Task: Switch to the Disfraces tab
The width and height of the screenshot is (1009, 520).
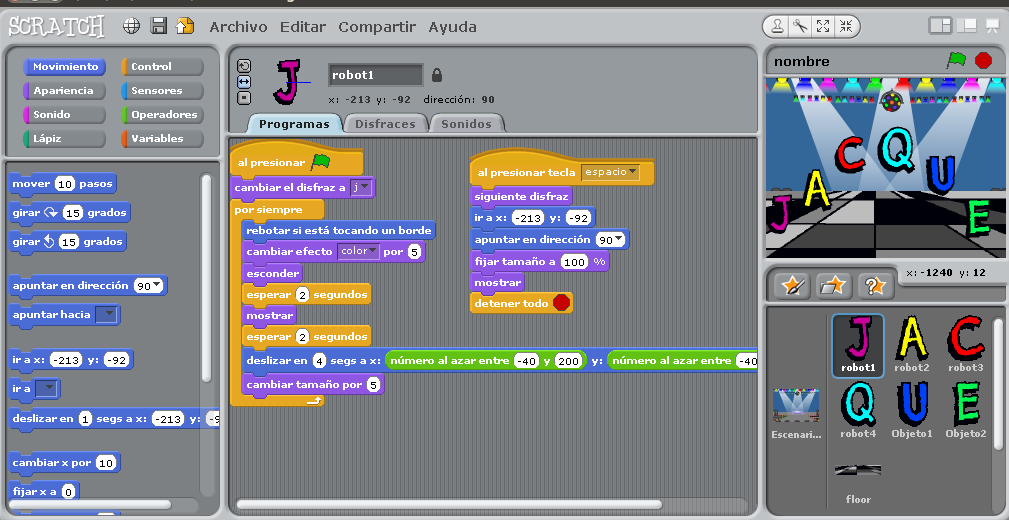Action: 385,124
